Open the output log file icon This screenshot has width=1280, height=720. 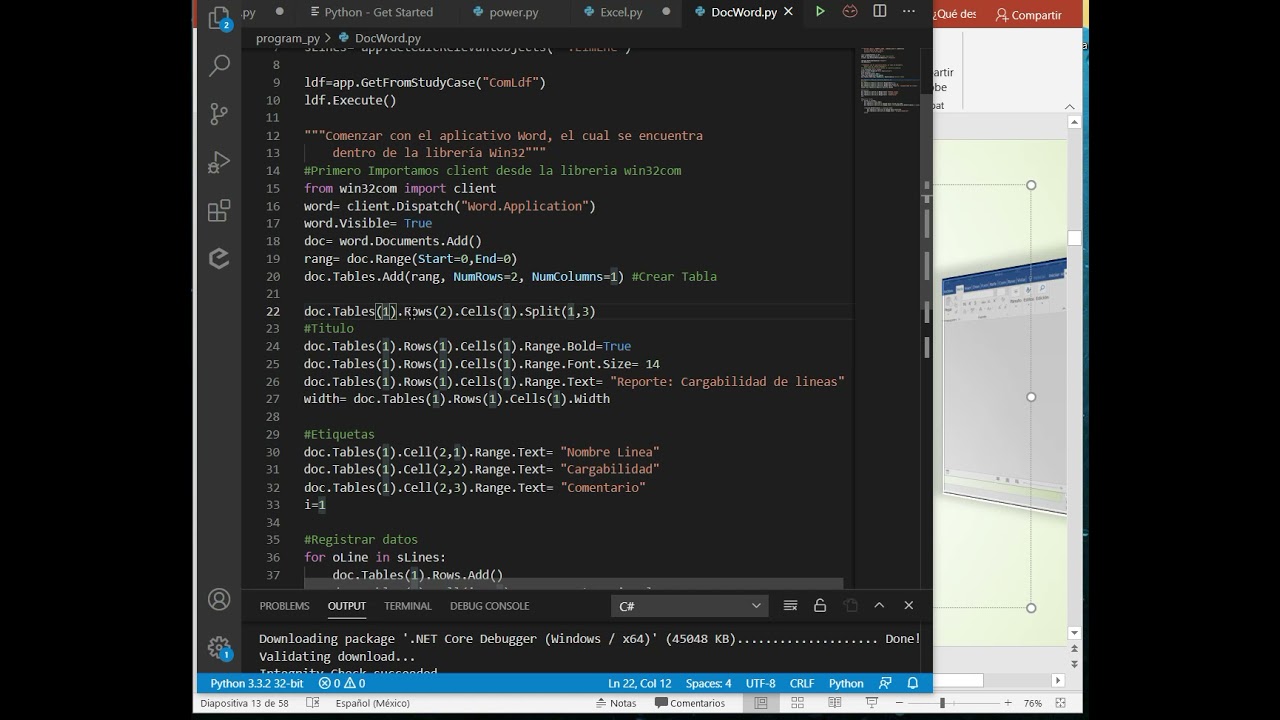pyautogui.click(x=850, y=605)
